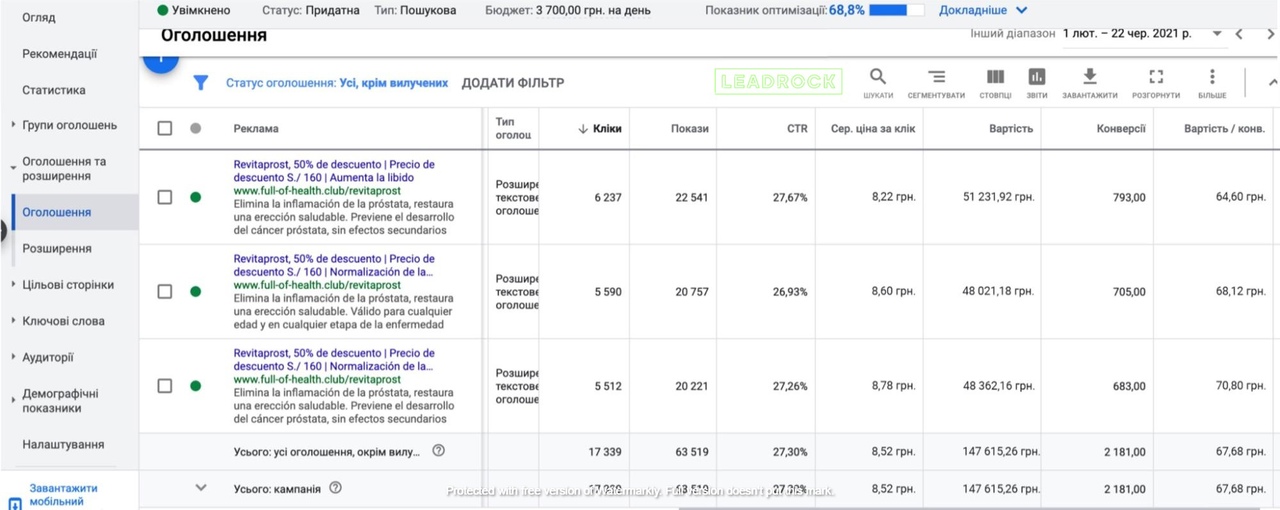Click Завантажити мобільний link
This screenshot has width=1280, height=510.
pos(64,495)
